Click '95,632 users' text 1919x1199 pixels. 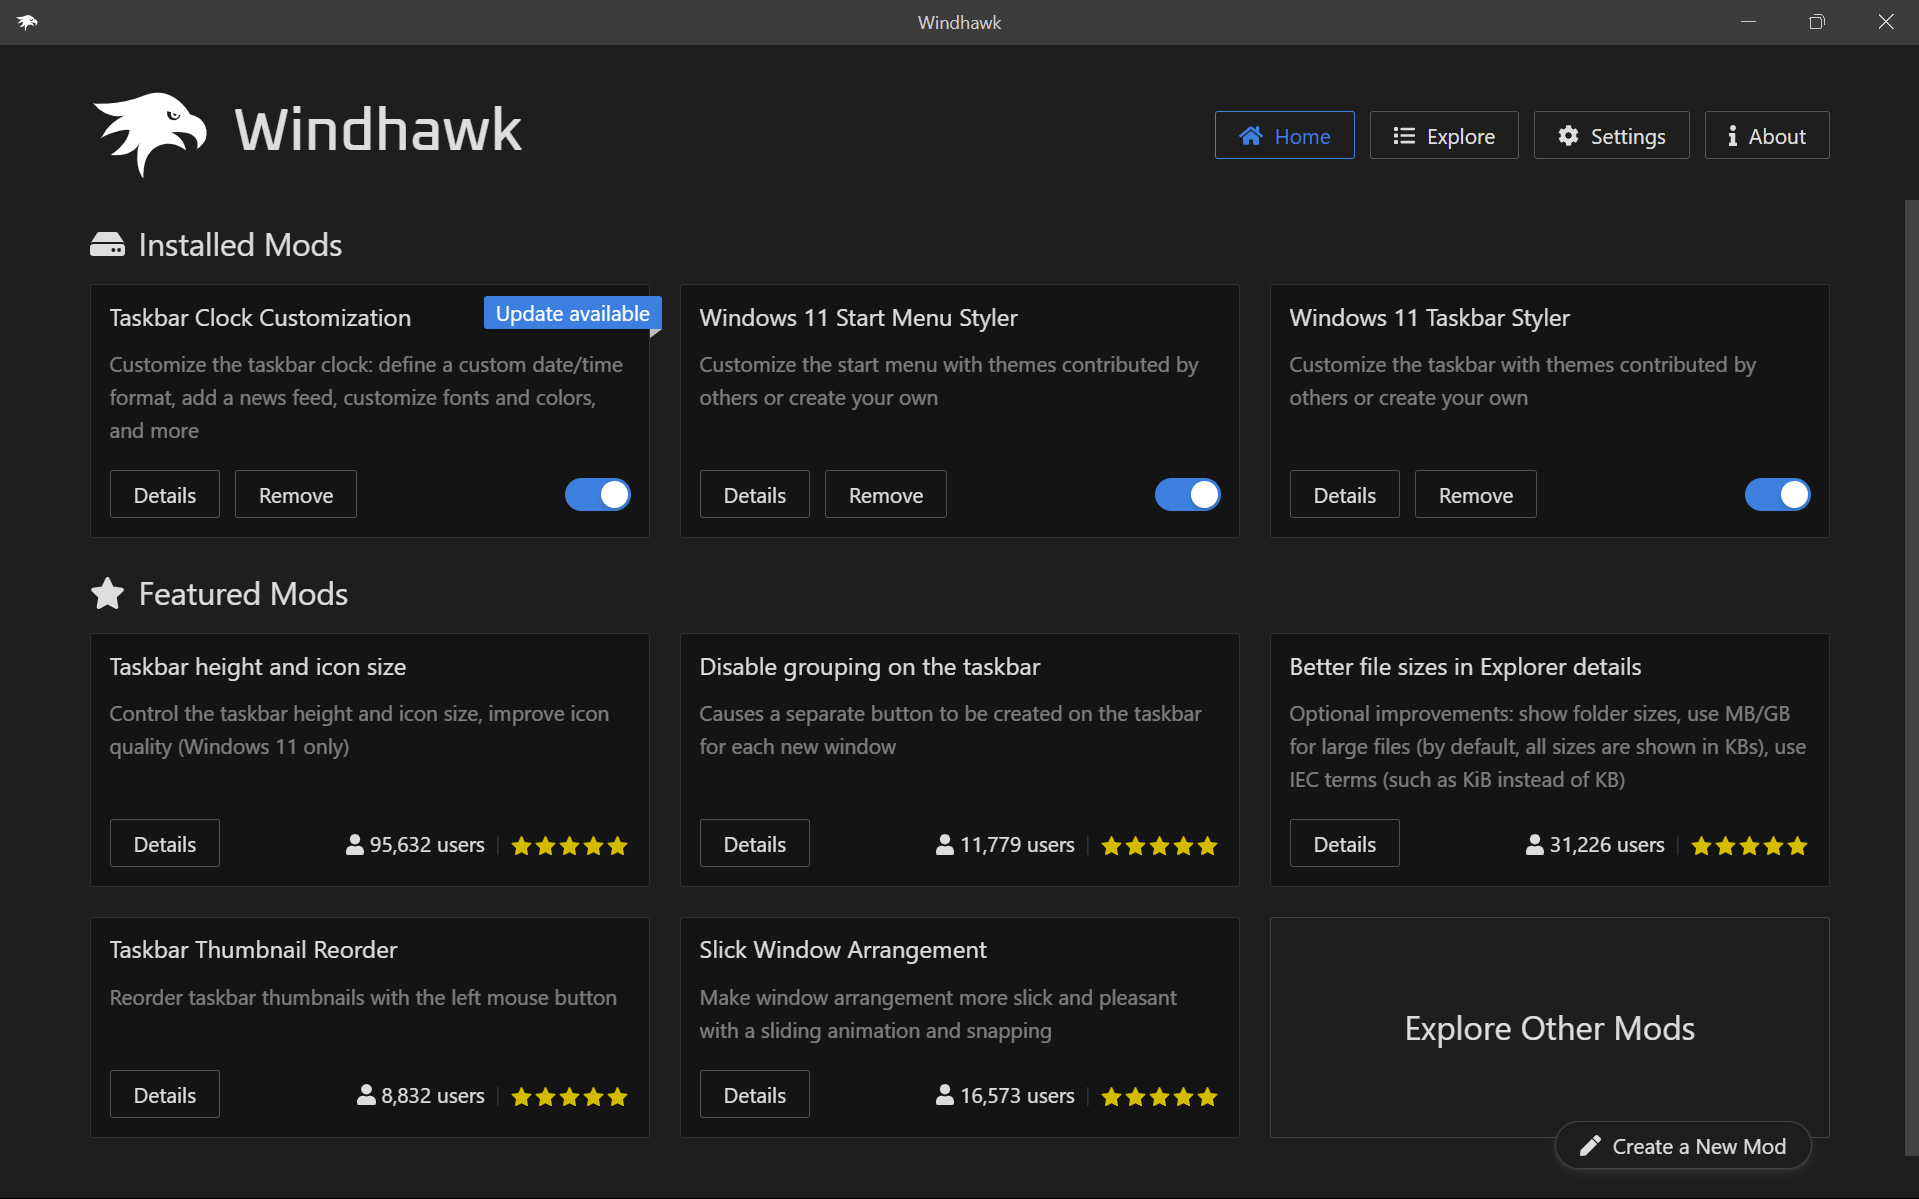click(427, 845)
